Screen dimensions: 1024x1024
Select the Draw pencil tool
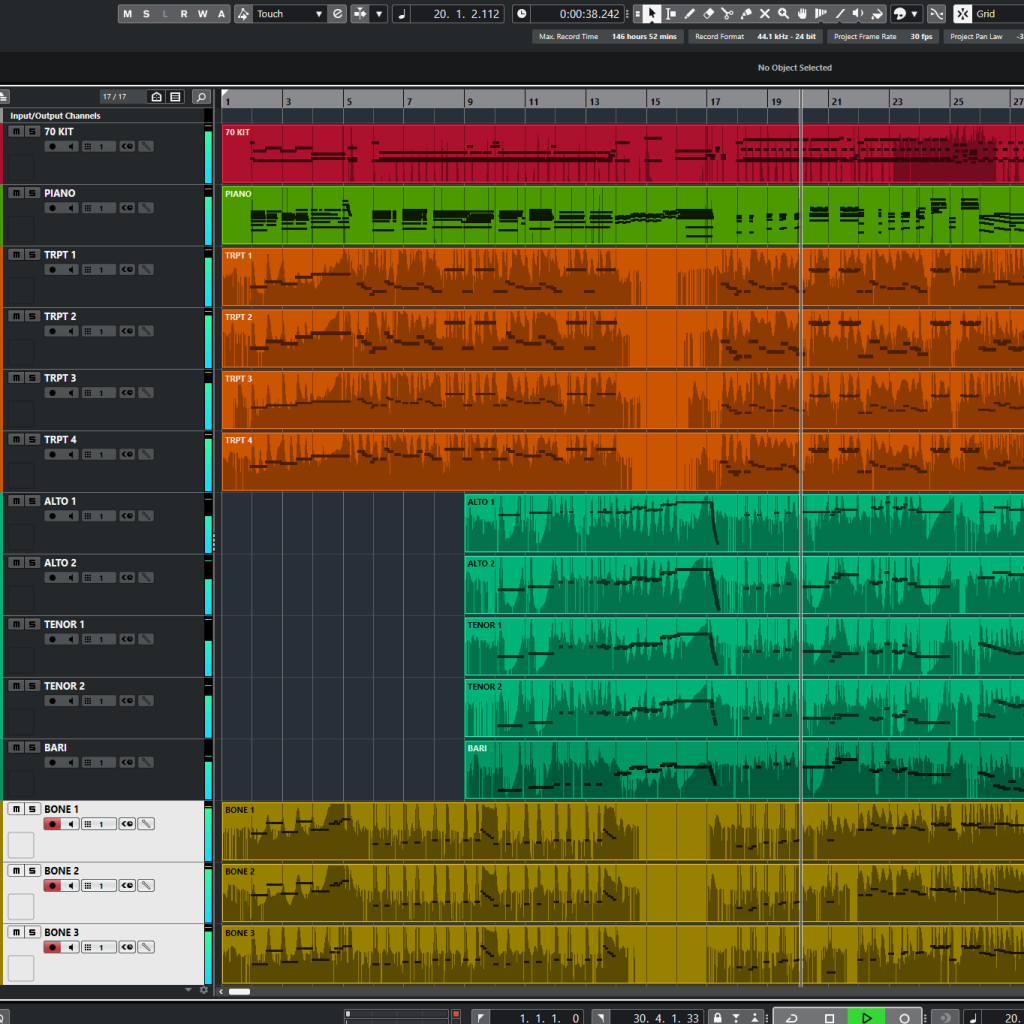click(690, 13)
